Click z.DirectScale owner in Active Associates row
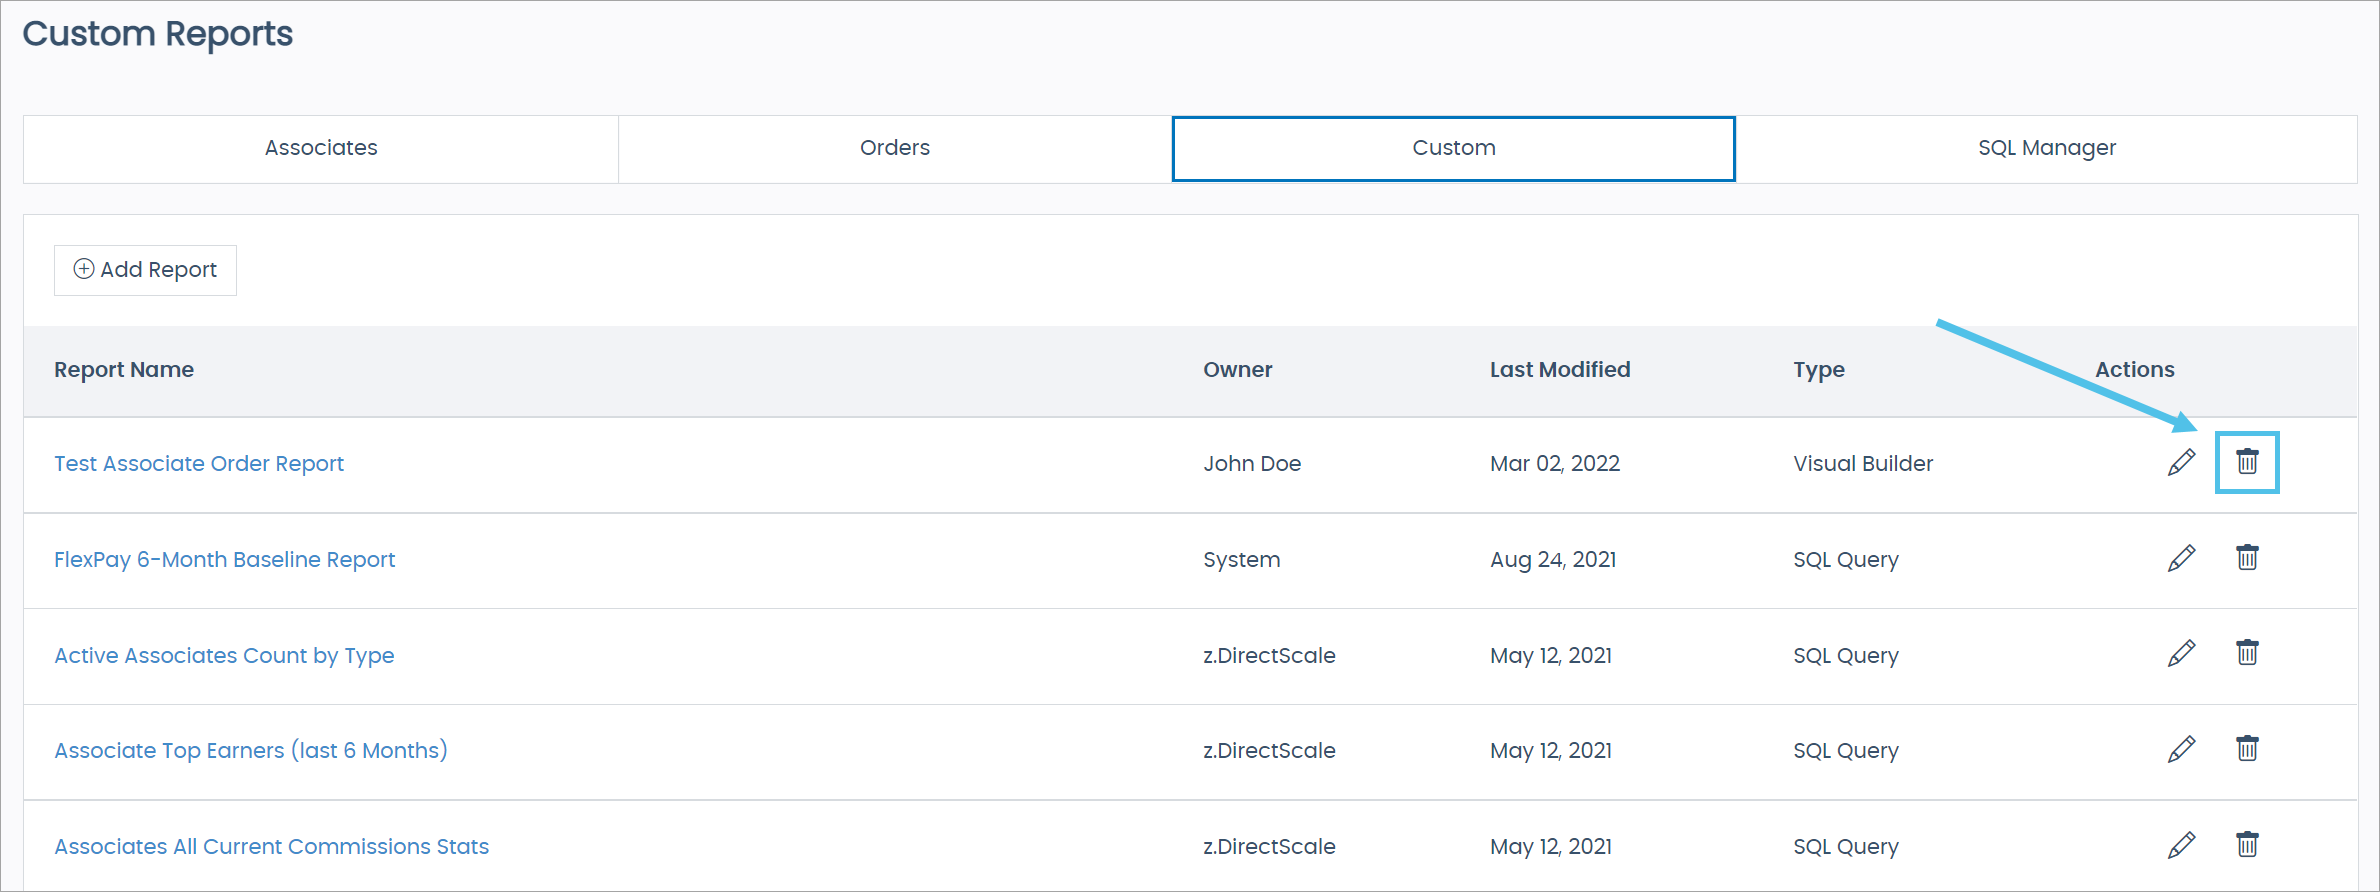This screenshot has width=2380, height=892. click(1269, 656)
